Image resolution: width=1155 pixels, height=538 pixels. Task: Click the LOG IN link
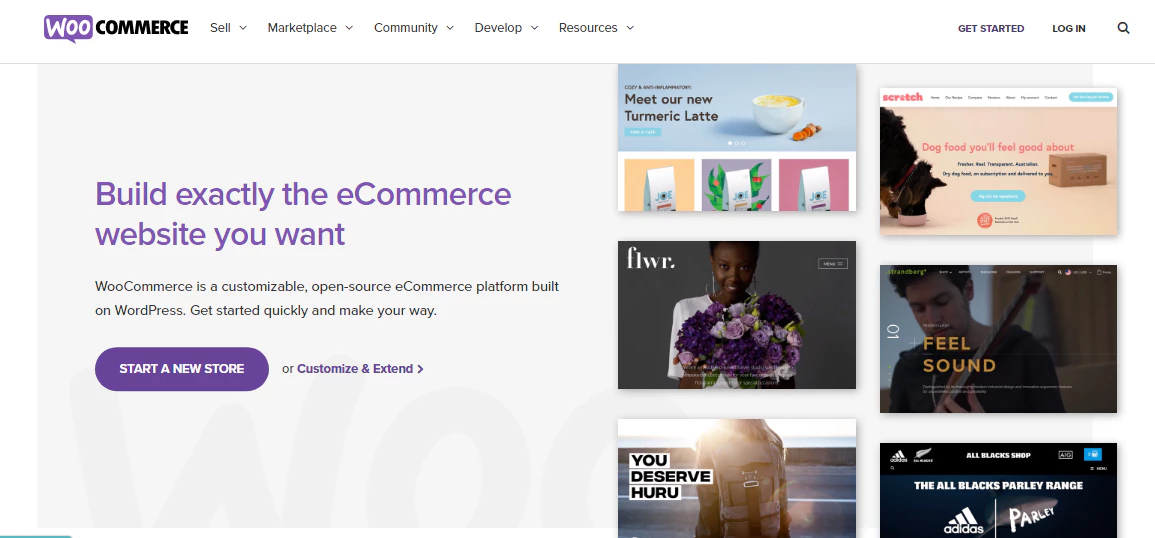click(x=1069, y=28)
